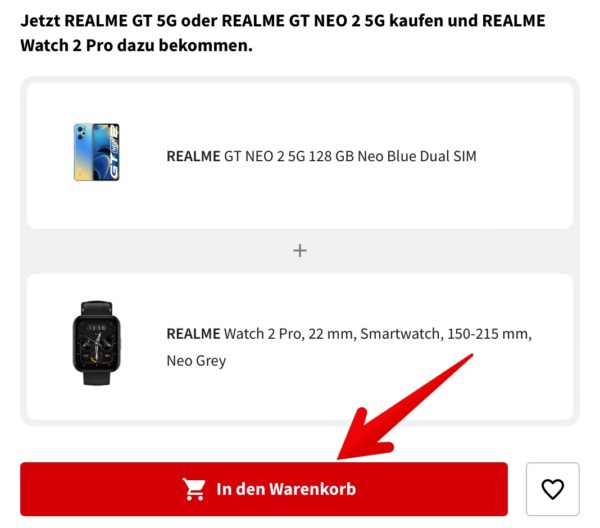This screenshot has width=600, height=528.
Task: Open the REALME GT NEO 2 phone thumbnail
Action: (96, 152)
